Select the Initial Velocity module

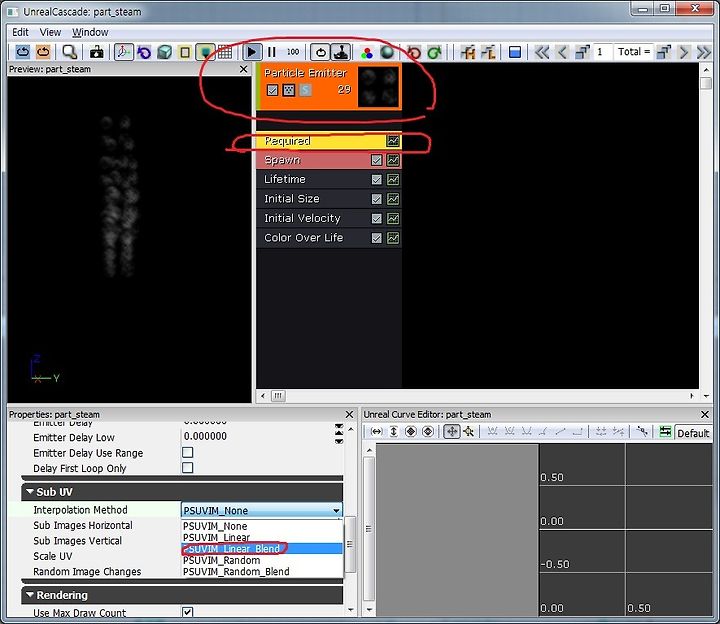329,218
